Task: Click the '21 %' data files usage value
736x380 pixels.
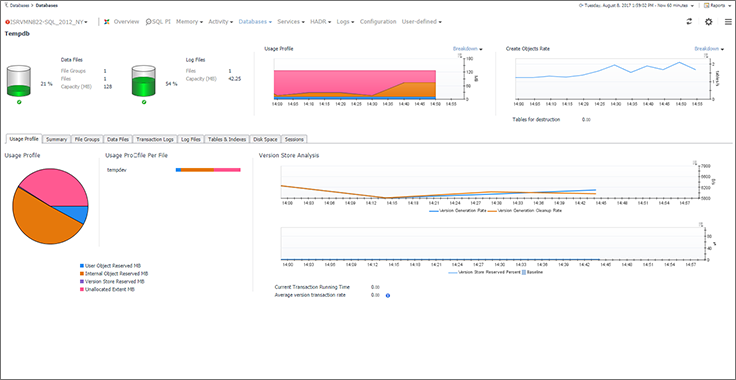Action: [x=46, y=84]
